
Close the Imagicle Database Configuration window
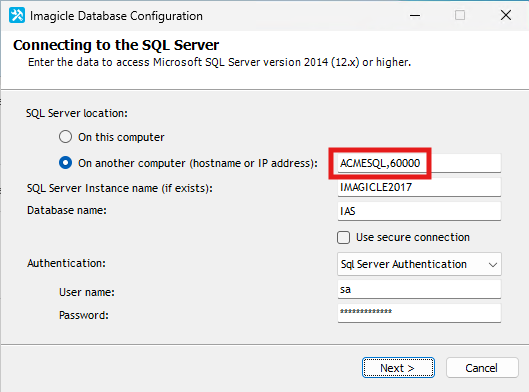click(x=506, y=15)
